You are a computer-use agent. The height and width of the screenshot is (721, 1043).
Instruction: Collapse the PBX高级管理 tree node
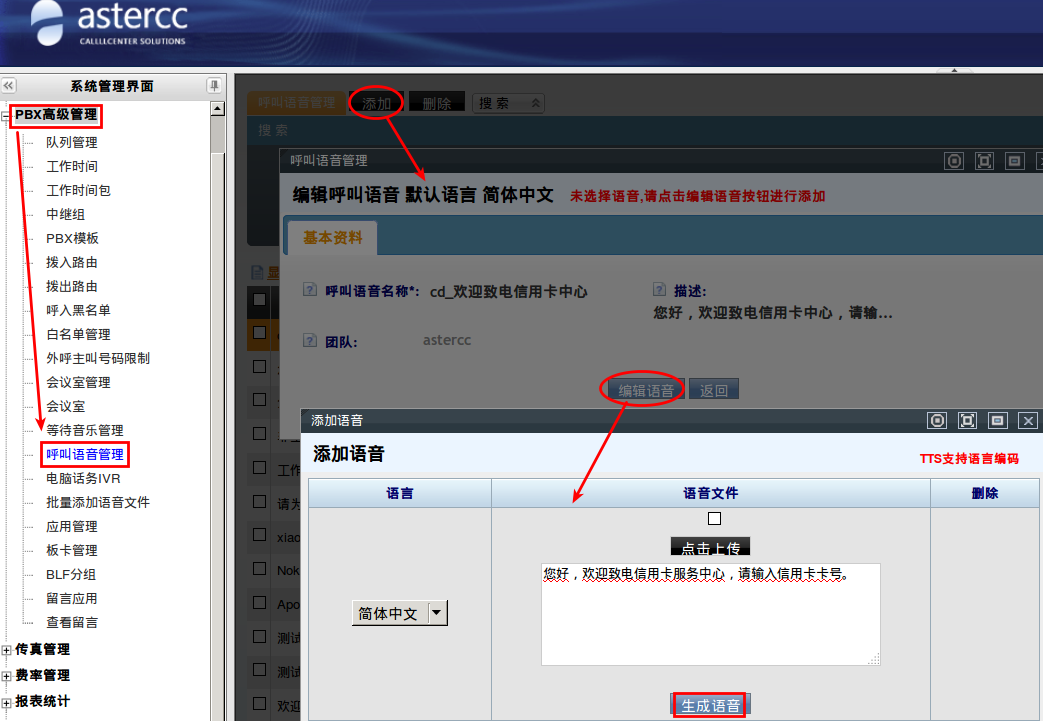(x=8, y=116)
